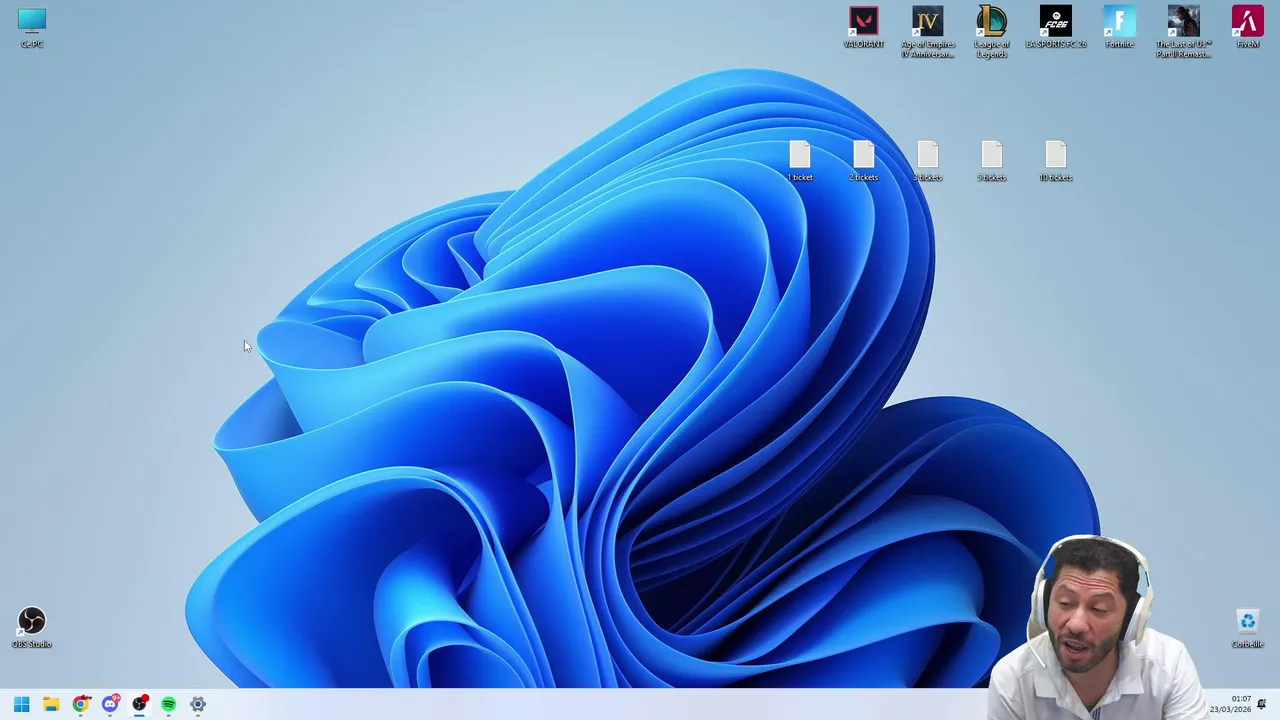Open the Windows Start menu
Image resolution: width=1280 pixels, height=720 pixels.
click(21, 704)
